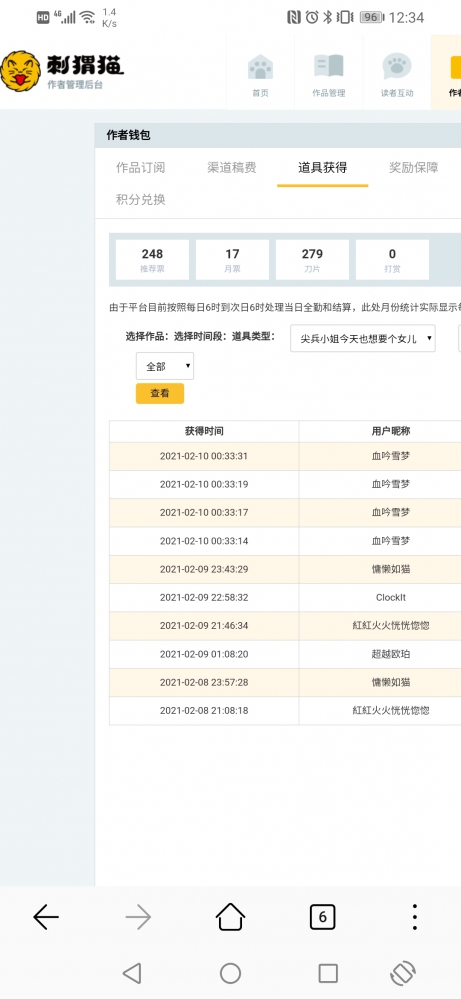
Task: Open the 首页 home paw icon
Action: [260, 67]
